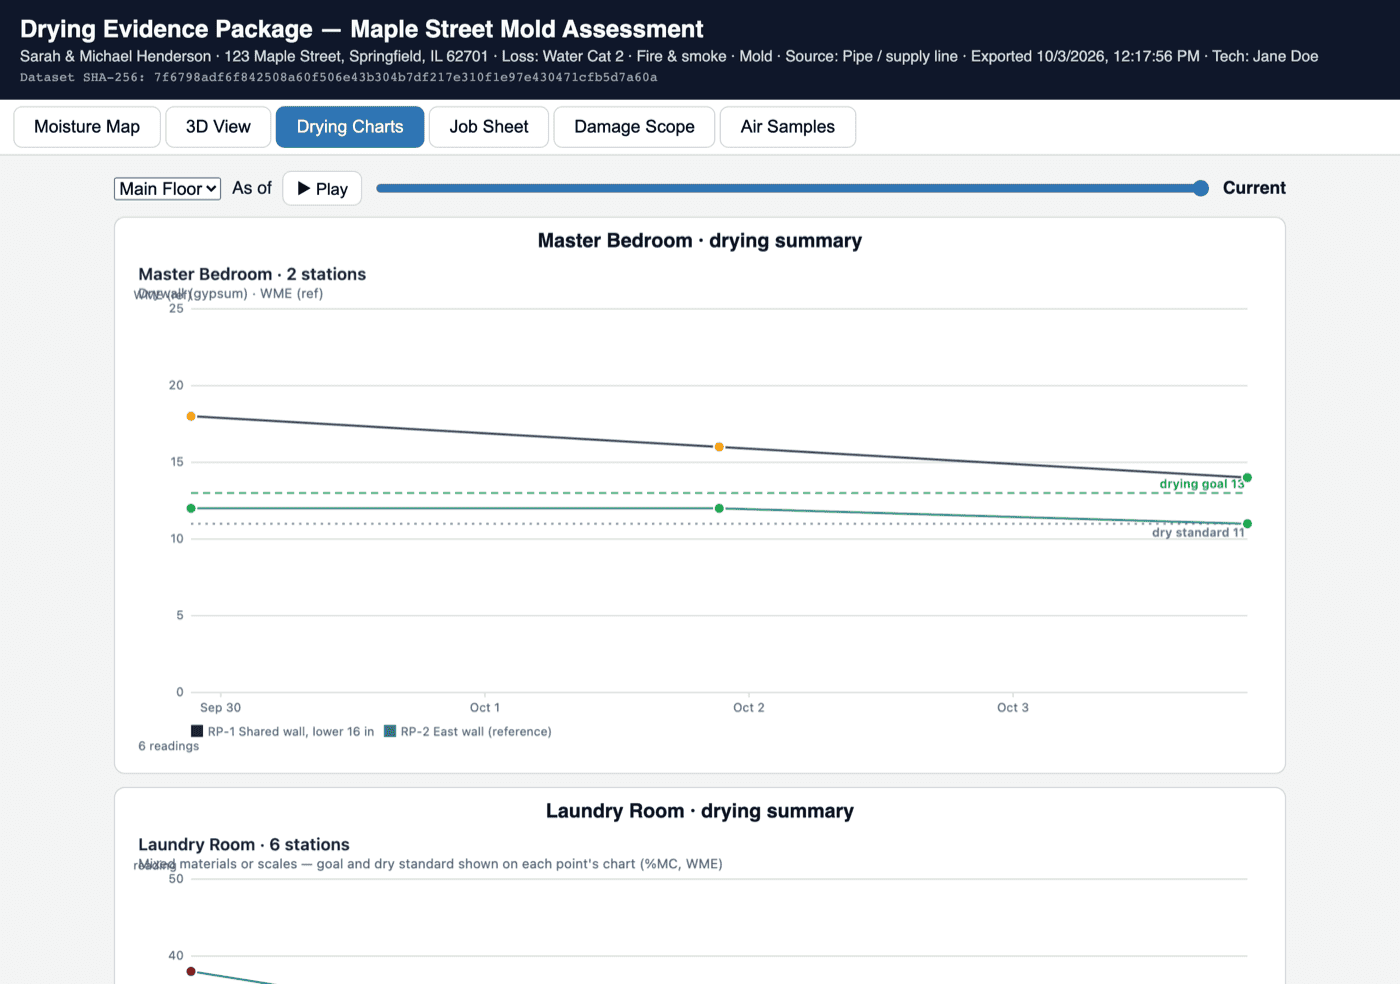Viewport: 1400px width, 984px height.
Task: Click the "Master Bedroom · 2 stations" subtitle
Action: point(252,274)
